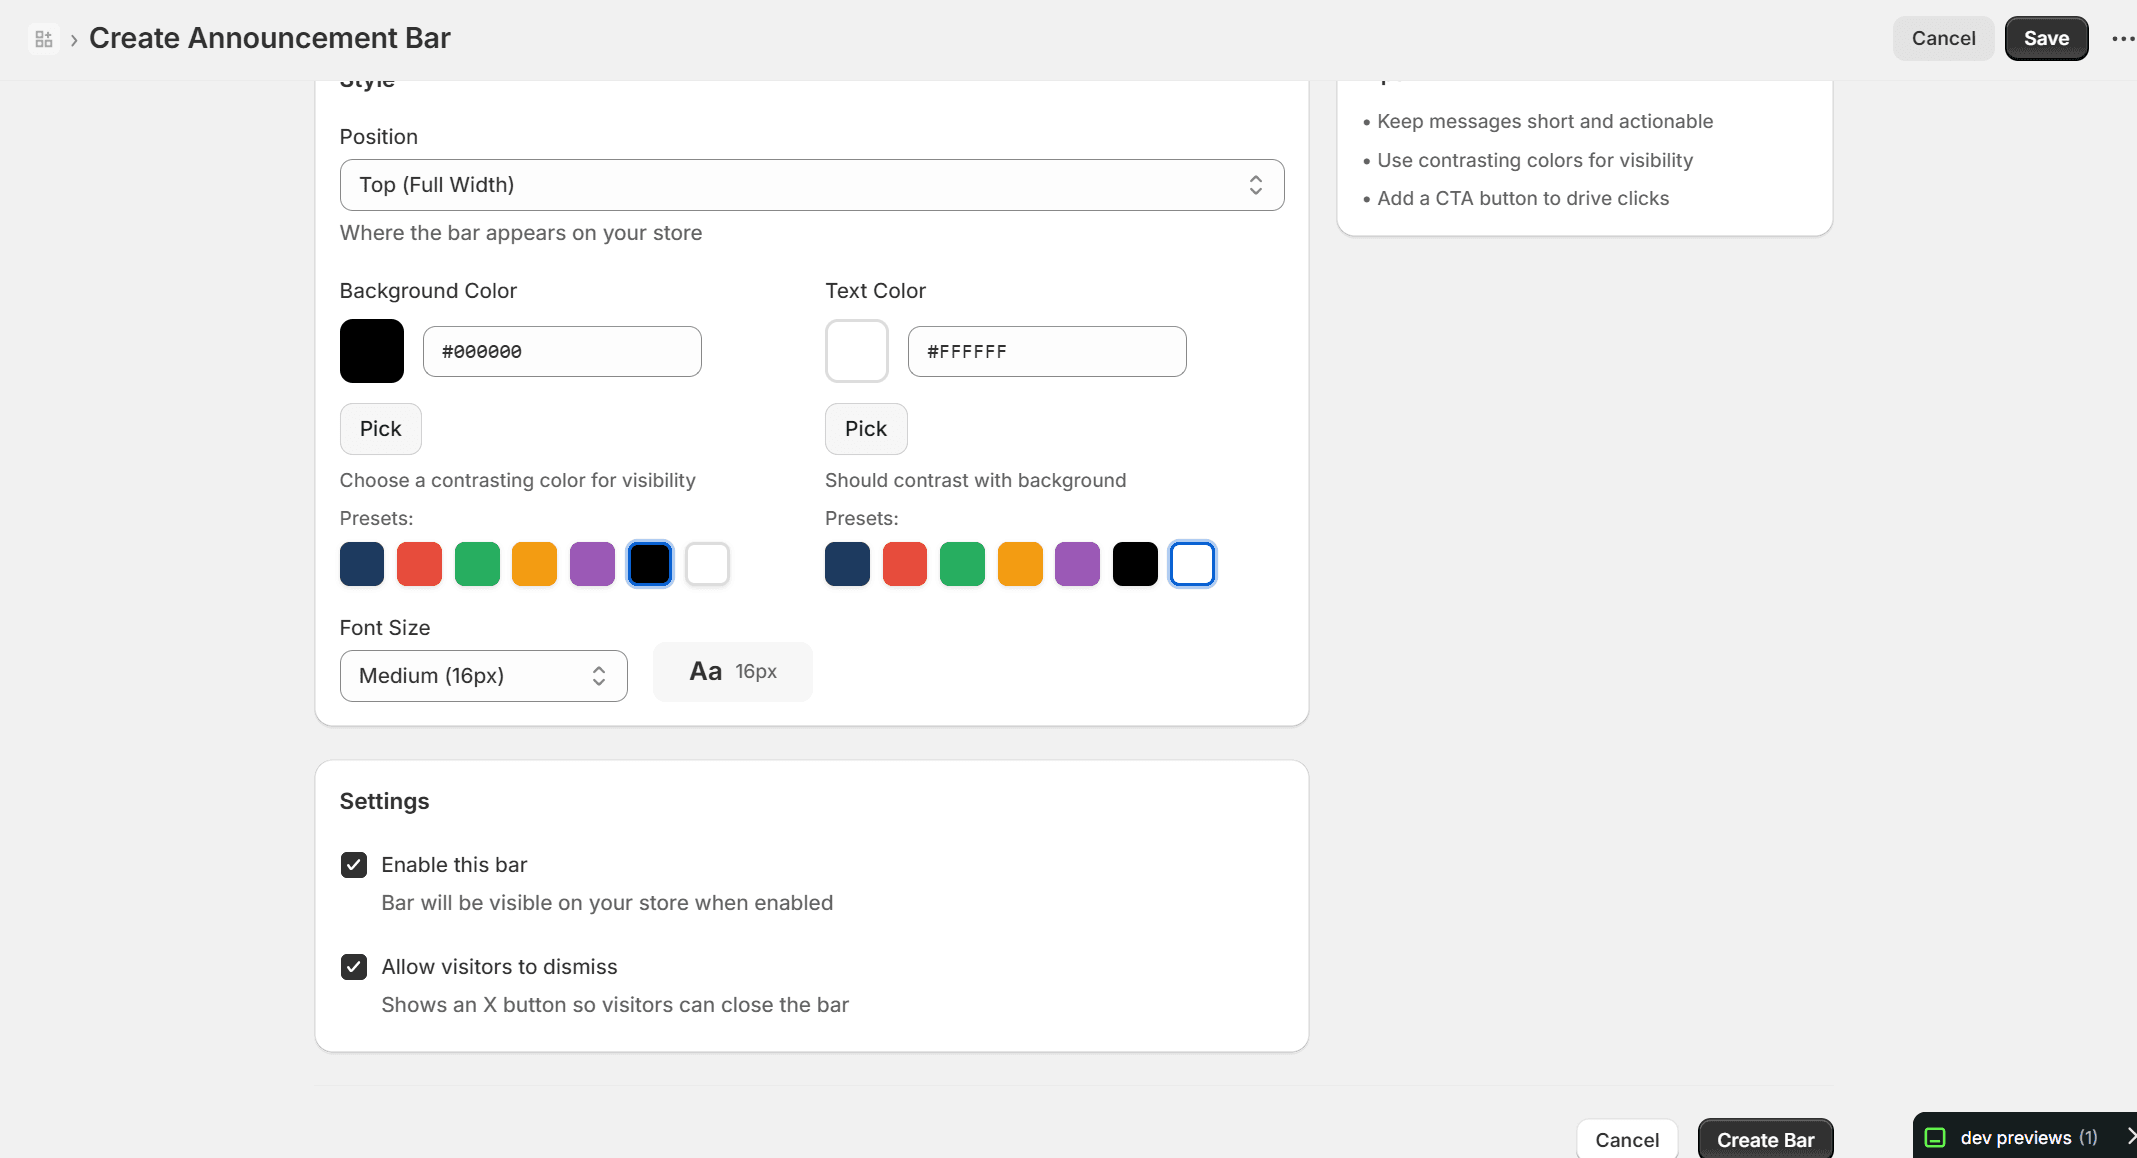This screenshot has width=2137, height=1158.
Task: Toggle the Enable this bar setting off
Action: 354,864
